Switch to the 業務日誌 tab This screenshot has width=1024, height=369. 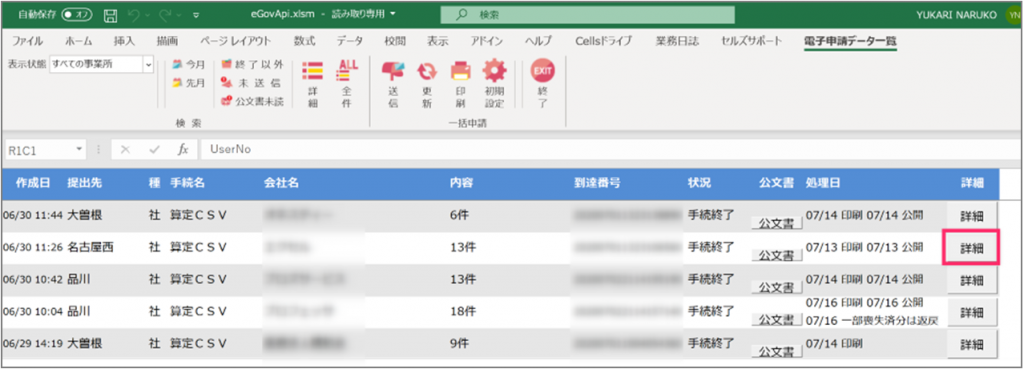(x=677, y=41)
